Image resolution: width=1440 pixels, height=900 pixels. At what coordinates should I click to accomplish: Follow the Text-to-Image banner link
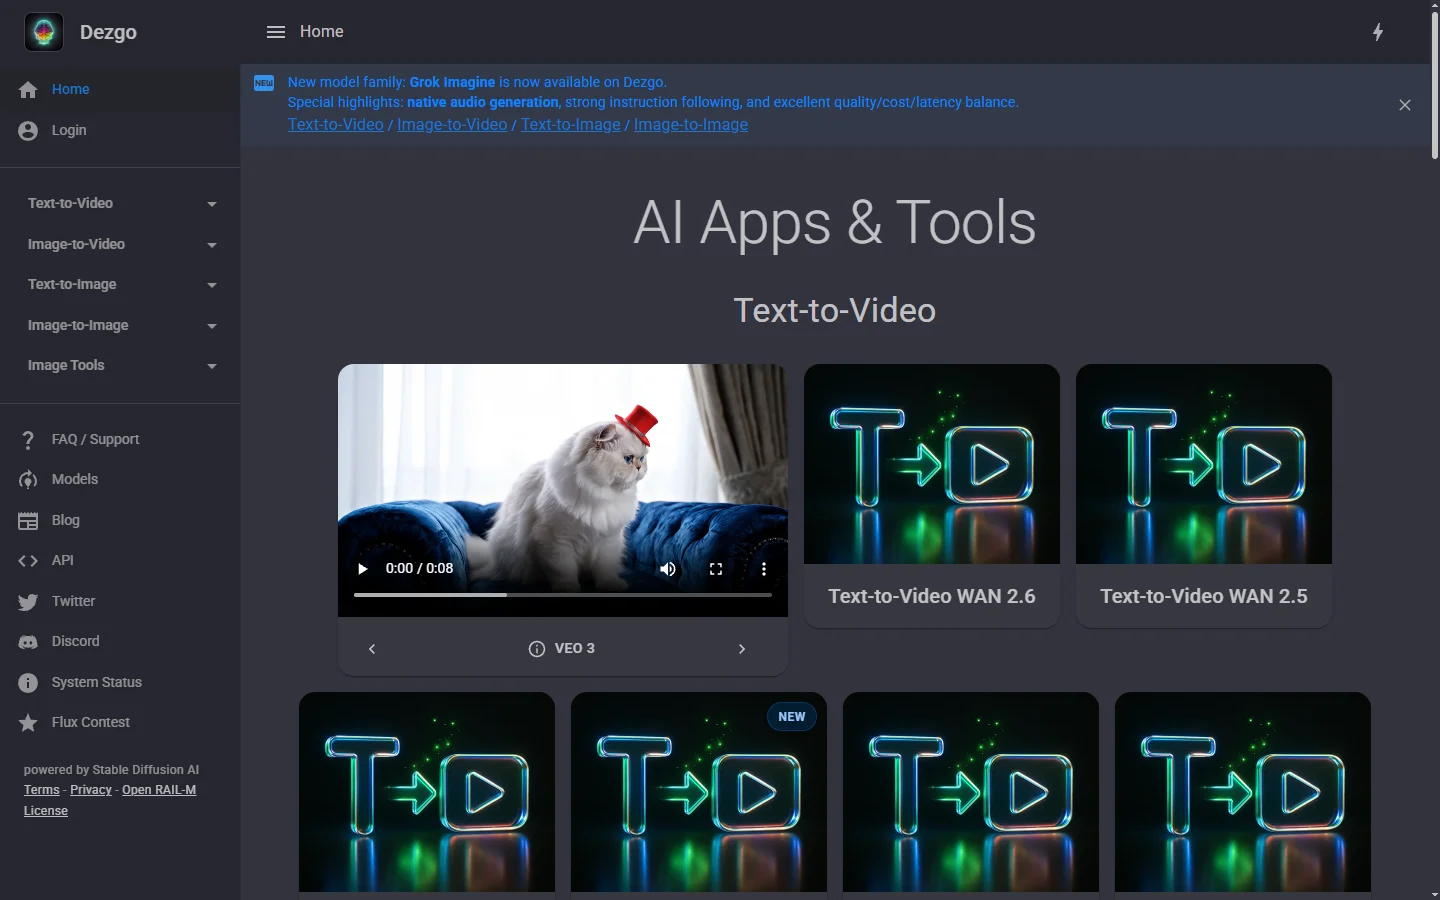tap(571, 124)
